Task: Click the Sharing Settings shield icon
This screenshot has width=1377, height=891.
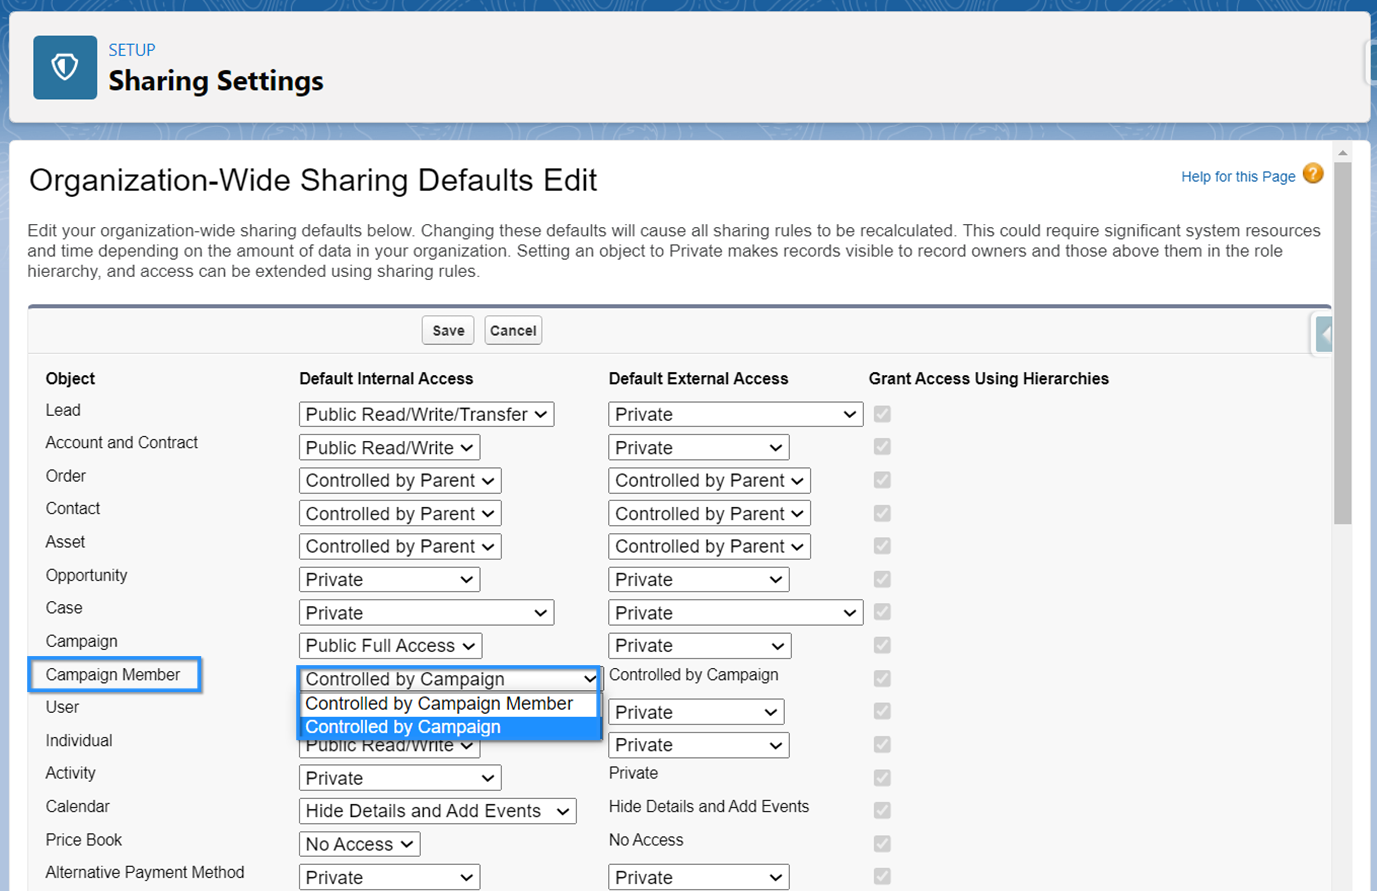Action: [x=65, y=68]
